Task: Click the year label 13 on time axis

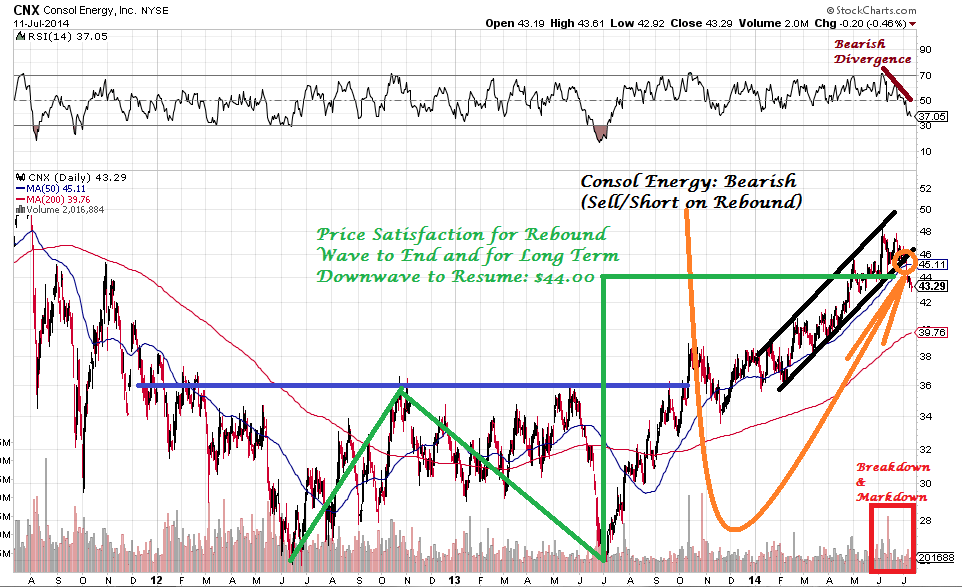Action: pyautogui.click(x=454, y=580)
